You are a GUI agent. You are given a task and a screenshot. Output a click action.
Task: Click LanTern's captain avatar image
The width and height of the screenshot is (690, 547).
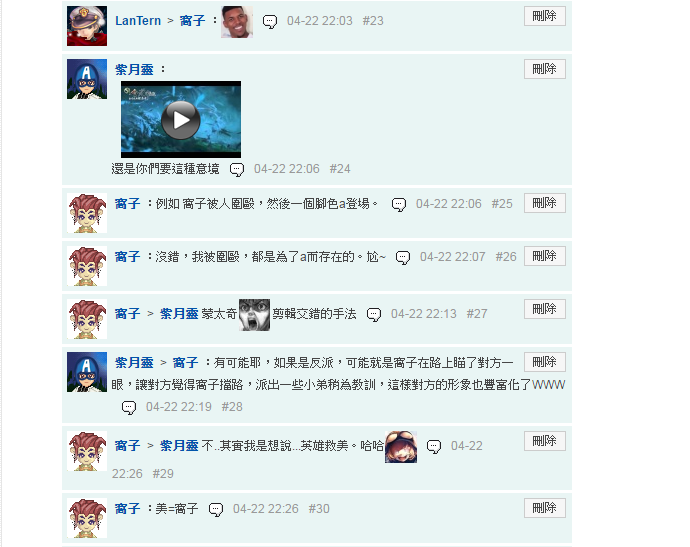pyautogui.click(x=87, y=26)
